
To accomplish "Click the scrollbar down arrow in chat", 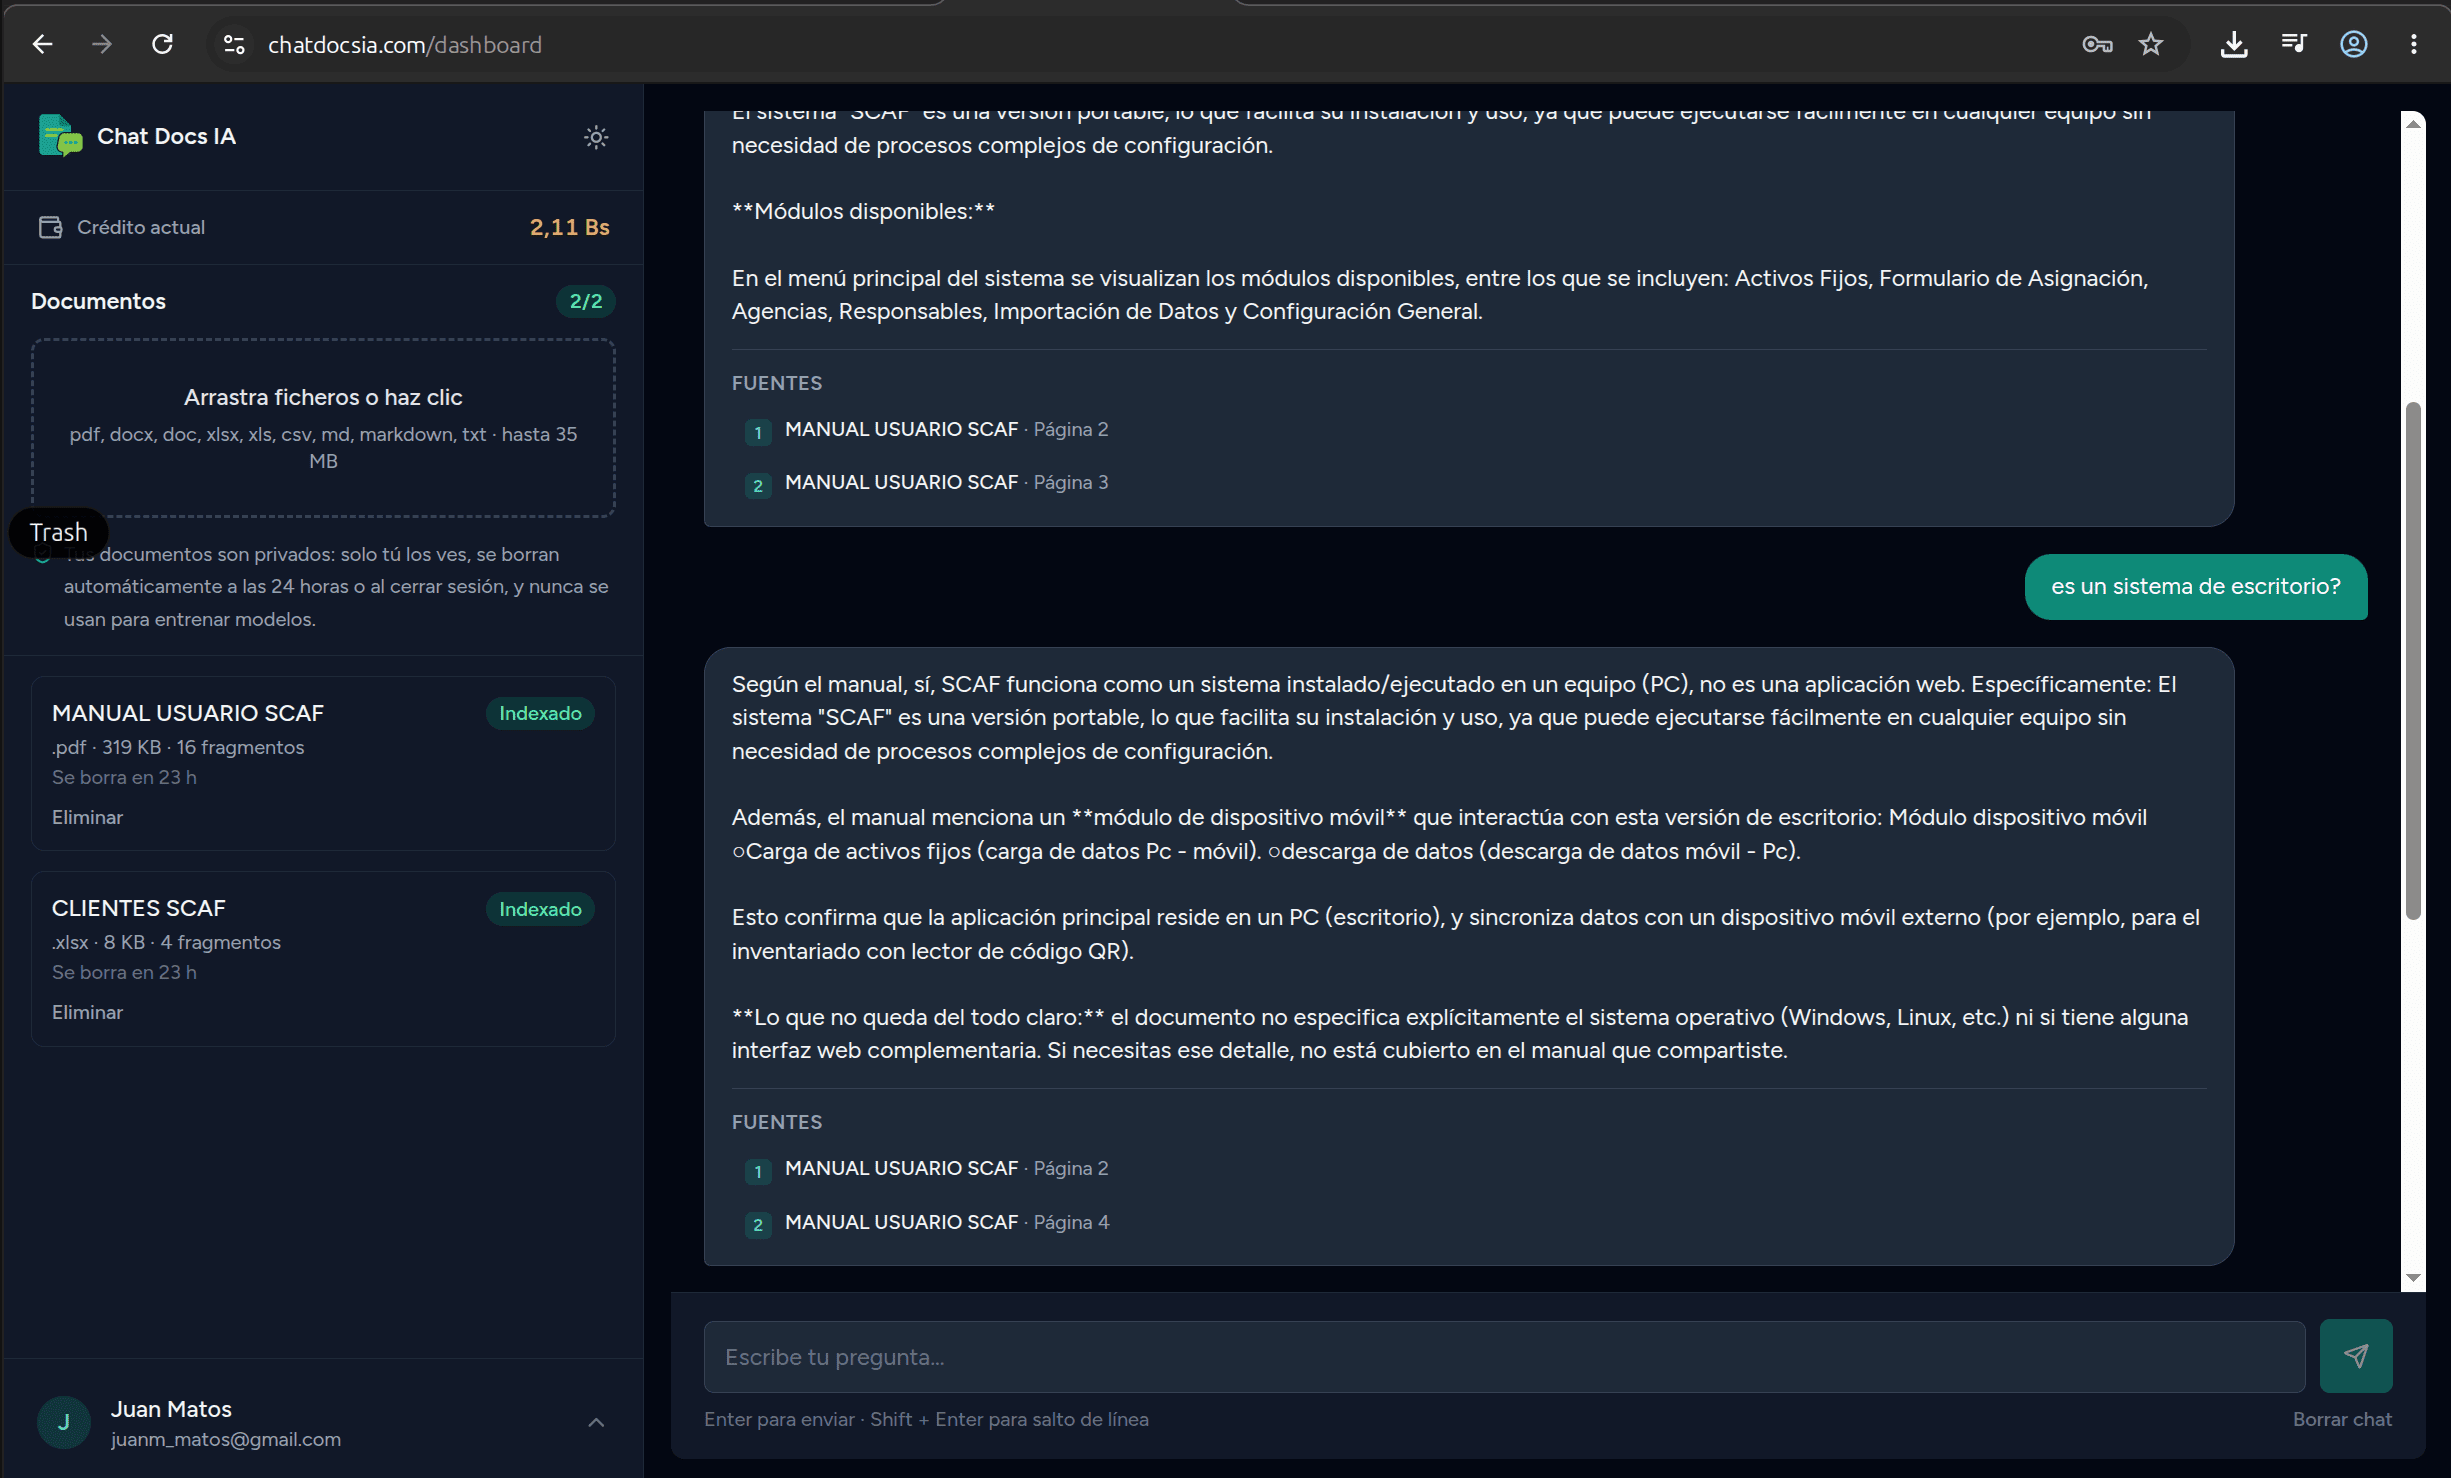I will [2414, 1277].
